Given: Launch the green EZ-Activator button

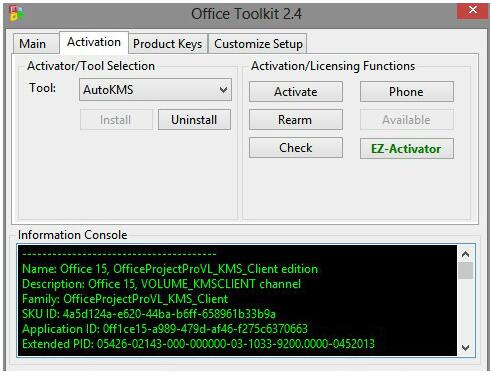Looking at the screenshot, I should click(x=407, y=149).
